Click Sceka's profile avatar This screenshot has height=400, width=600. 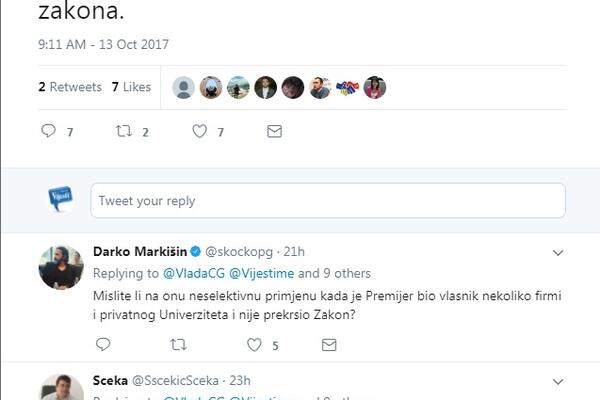[60, 389]
